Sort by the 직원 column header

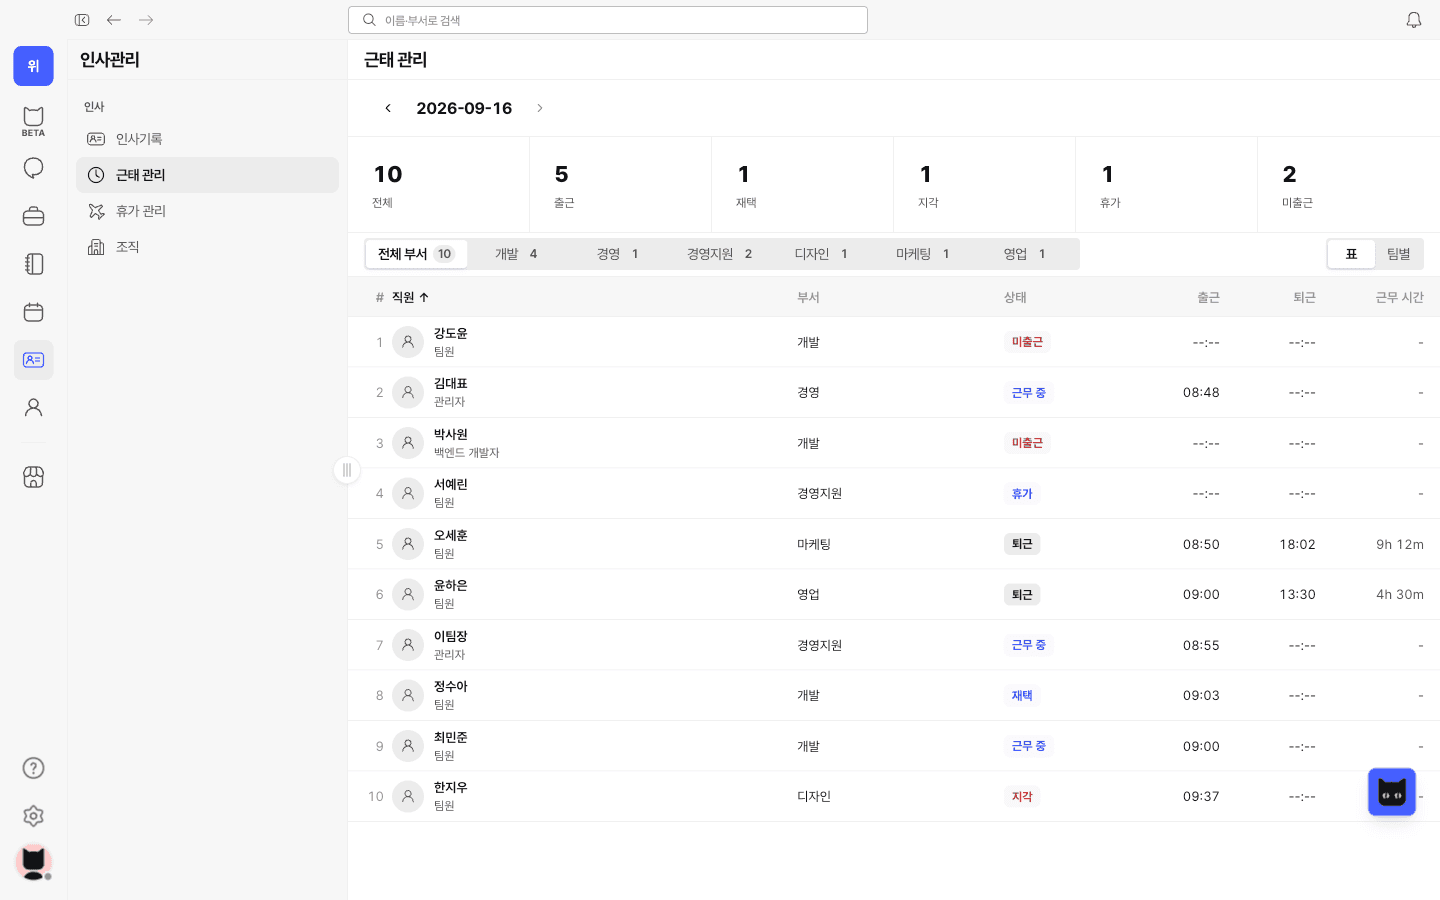(410, 297)
